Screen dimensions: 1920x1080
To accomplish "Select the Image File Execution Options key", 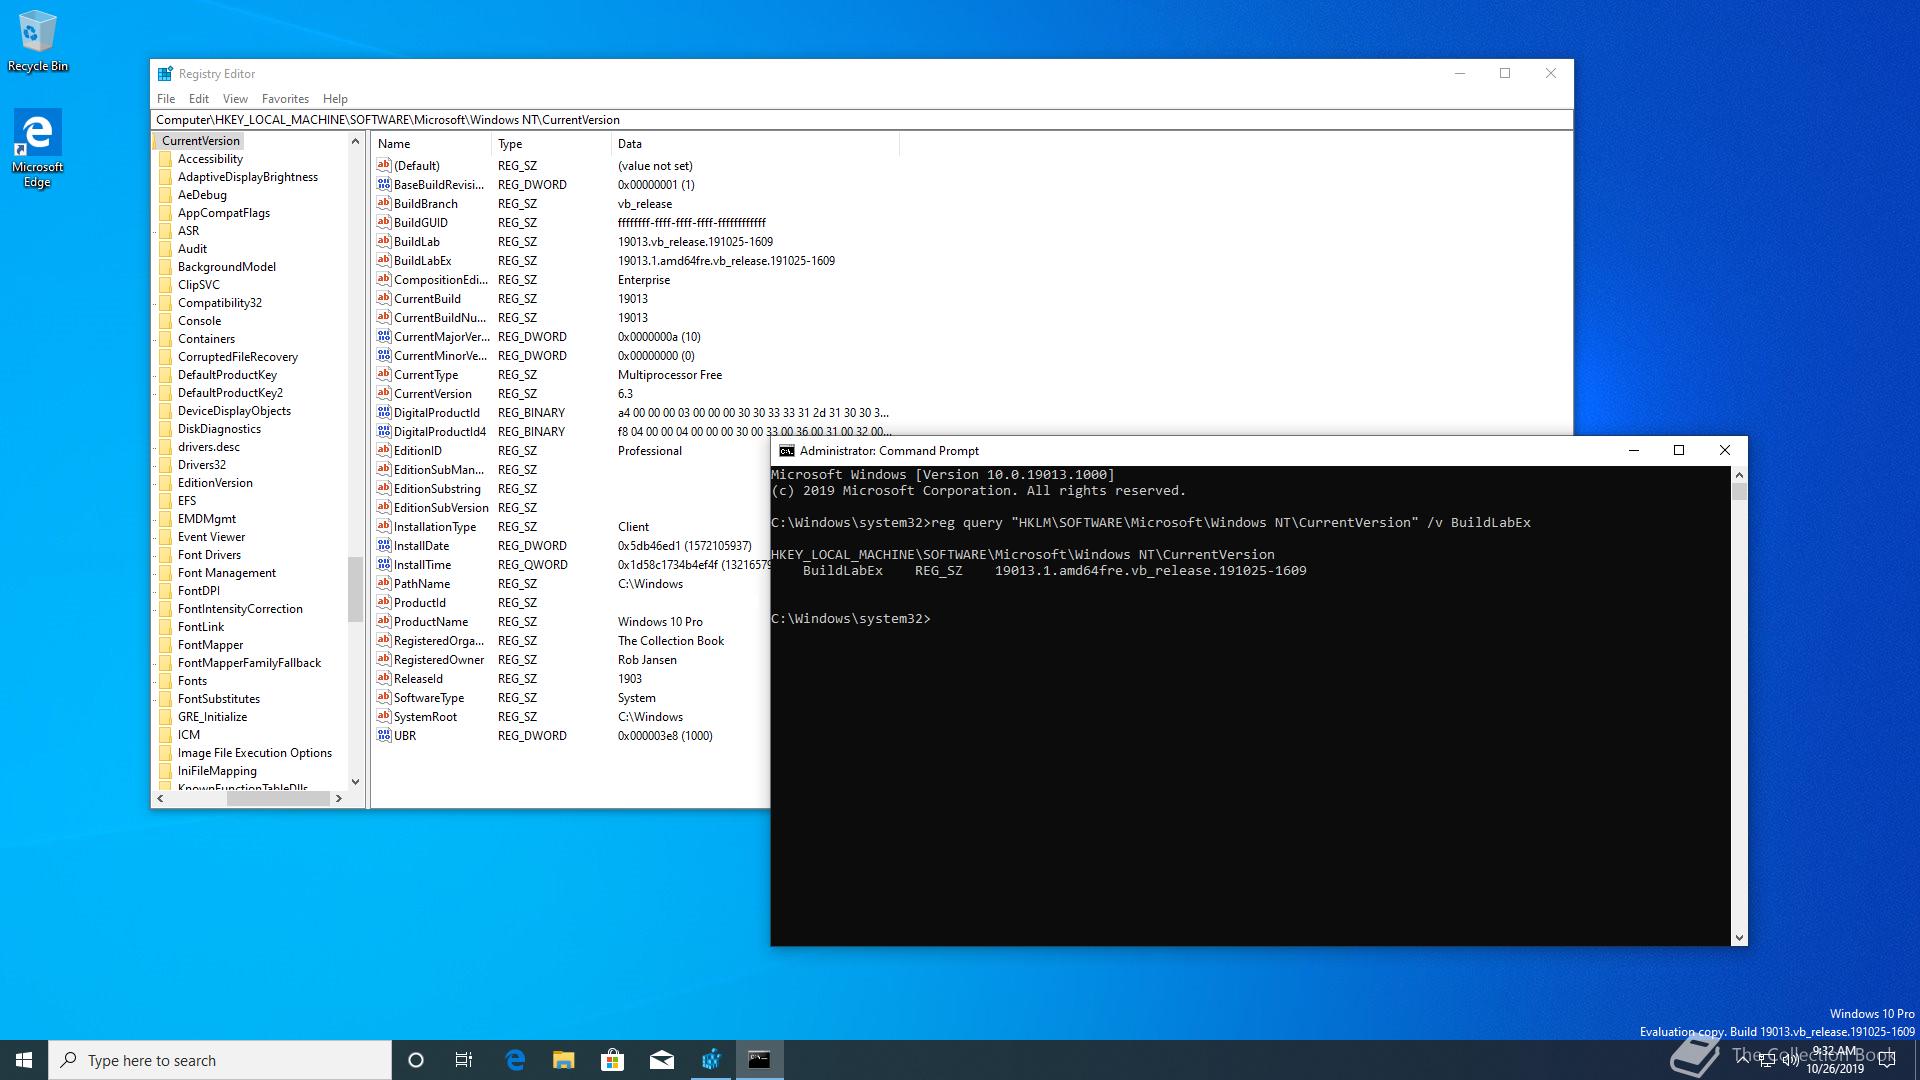I will pos(255,753).
